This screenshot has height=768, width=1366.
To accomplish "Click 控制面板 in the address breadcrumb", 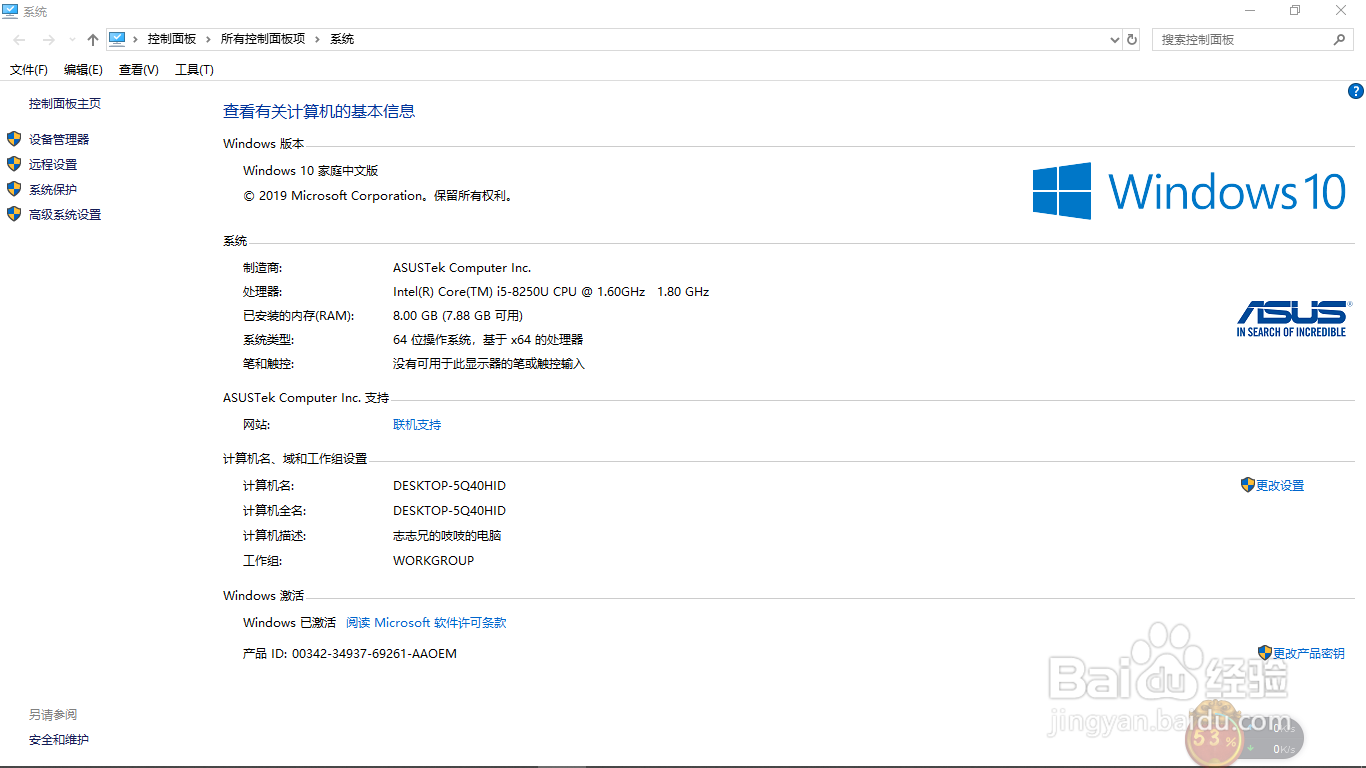I will click(172, 39).
